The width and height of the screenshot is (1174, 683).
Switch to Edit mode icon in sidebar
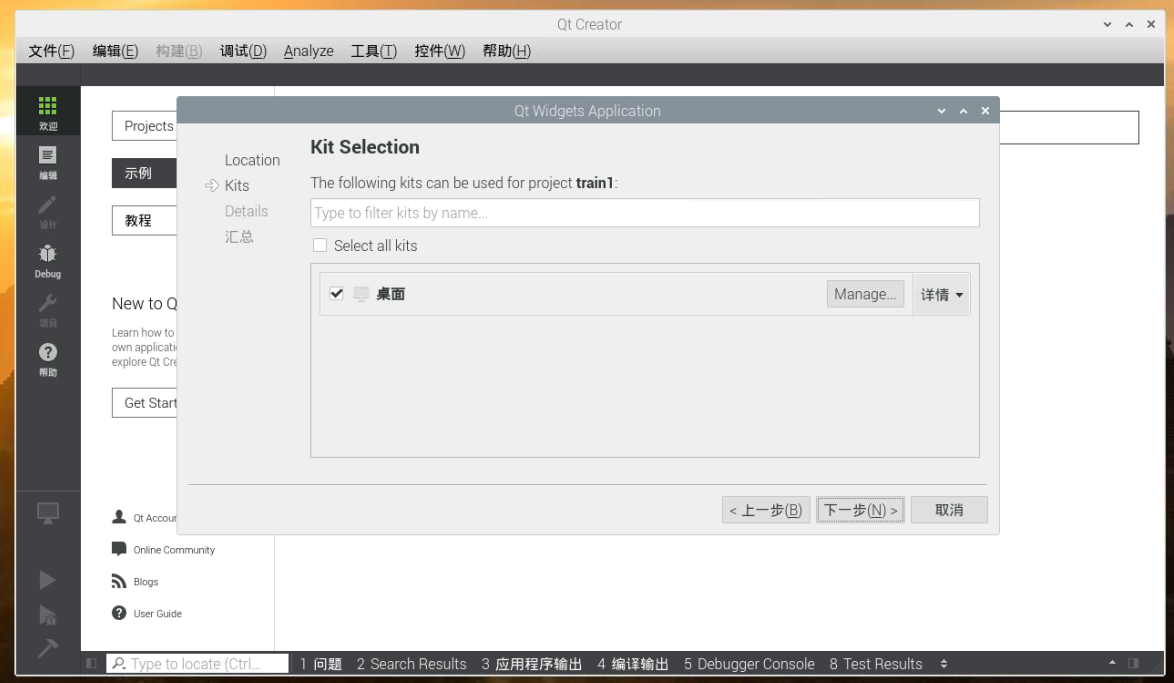[47, 162]
